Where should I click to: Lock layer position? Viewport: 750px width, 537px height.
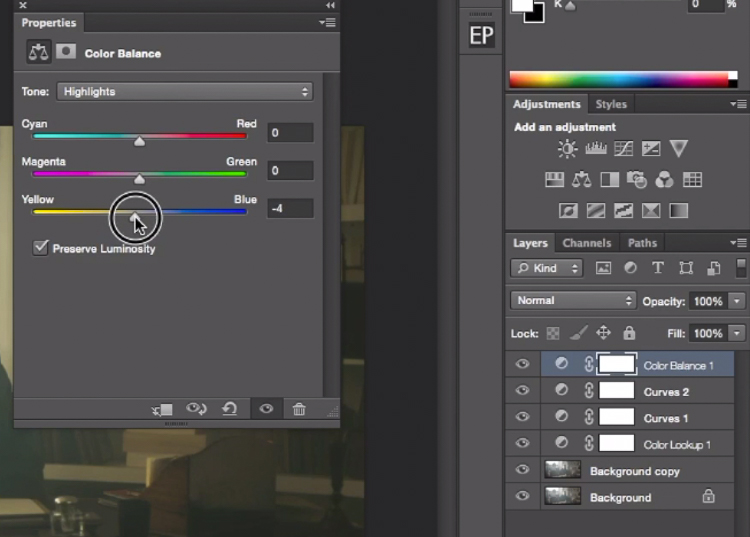pyautogui.click(x=604, y=332)
